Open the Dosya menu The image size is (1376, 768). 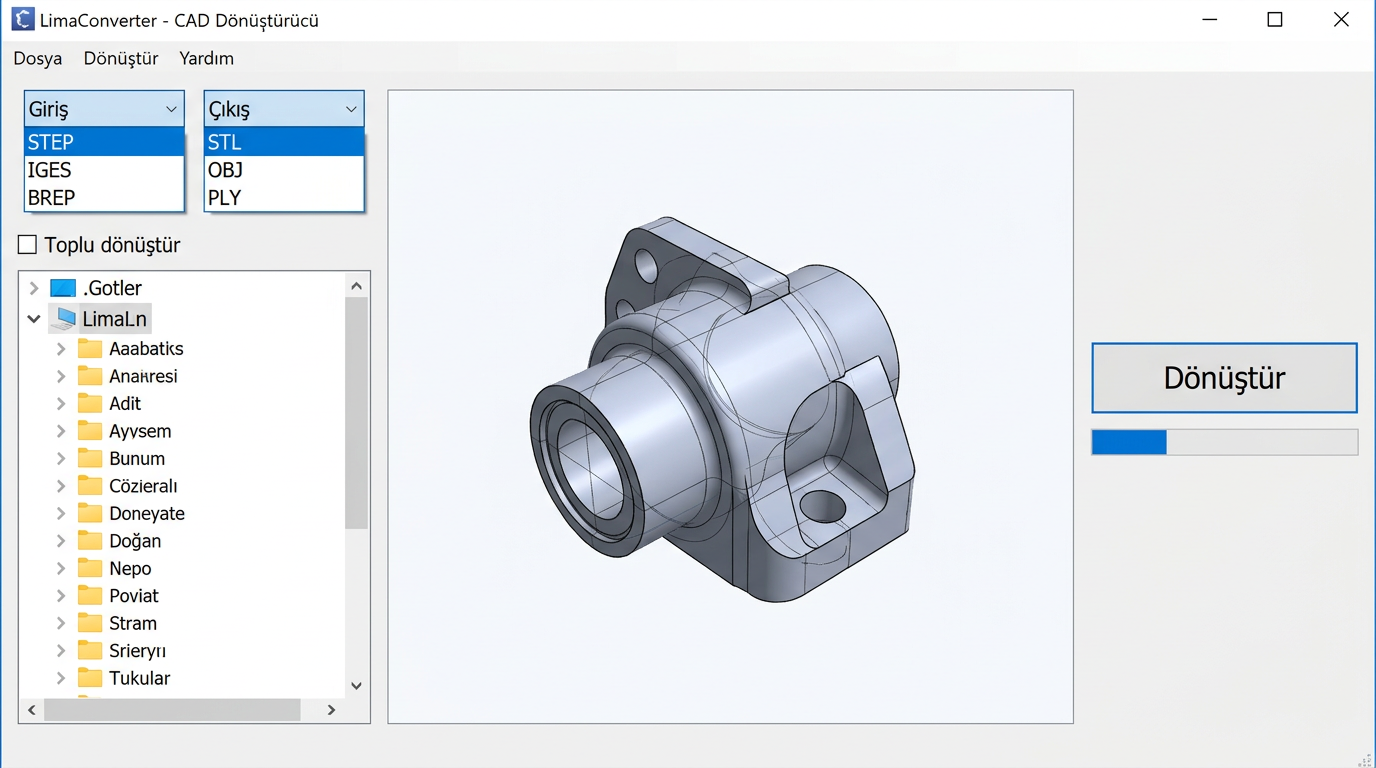(x=38, y=58)
